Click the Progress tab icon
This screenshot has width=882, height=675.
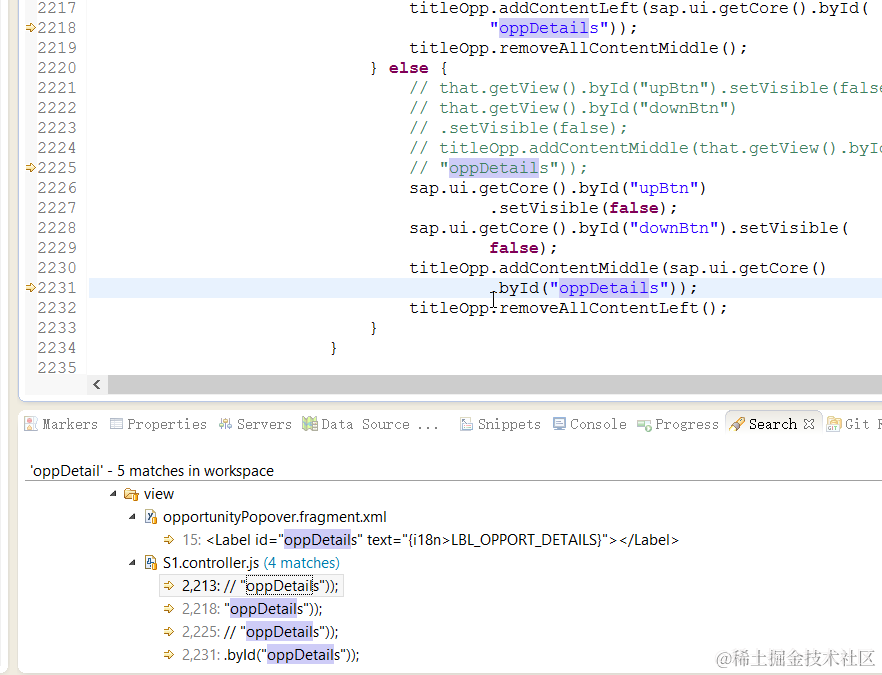tap(644, 425)
